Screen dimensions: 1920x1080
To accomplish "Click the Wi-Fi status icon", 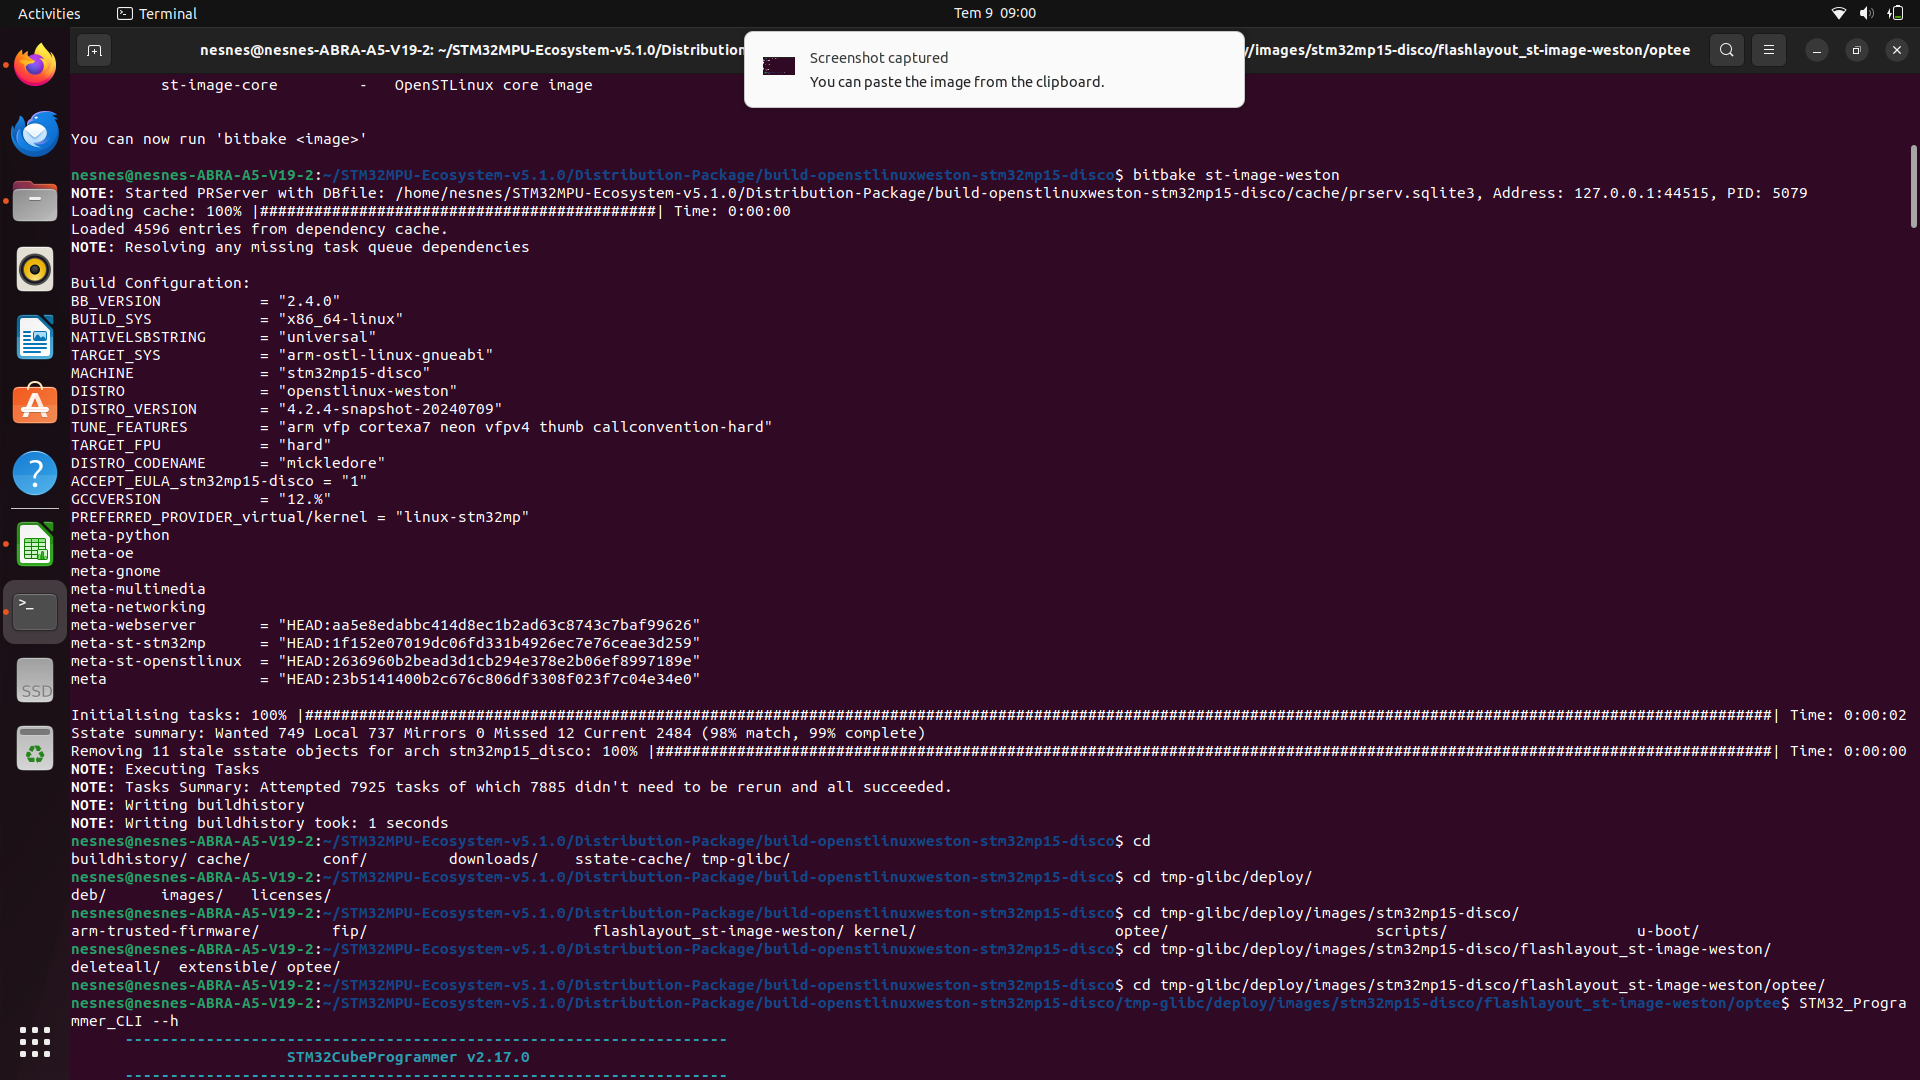I will (x=1838, y=13).
